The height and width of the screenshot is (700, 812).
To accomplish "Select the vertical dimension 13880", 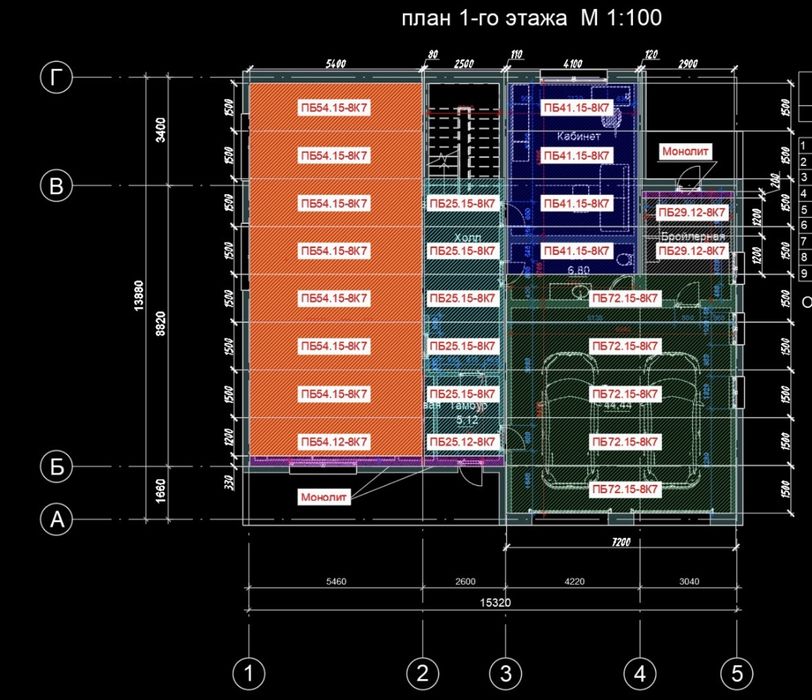I will [x=138, y=296].
